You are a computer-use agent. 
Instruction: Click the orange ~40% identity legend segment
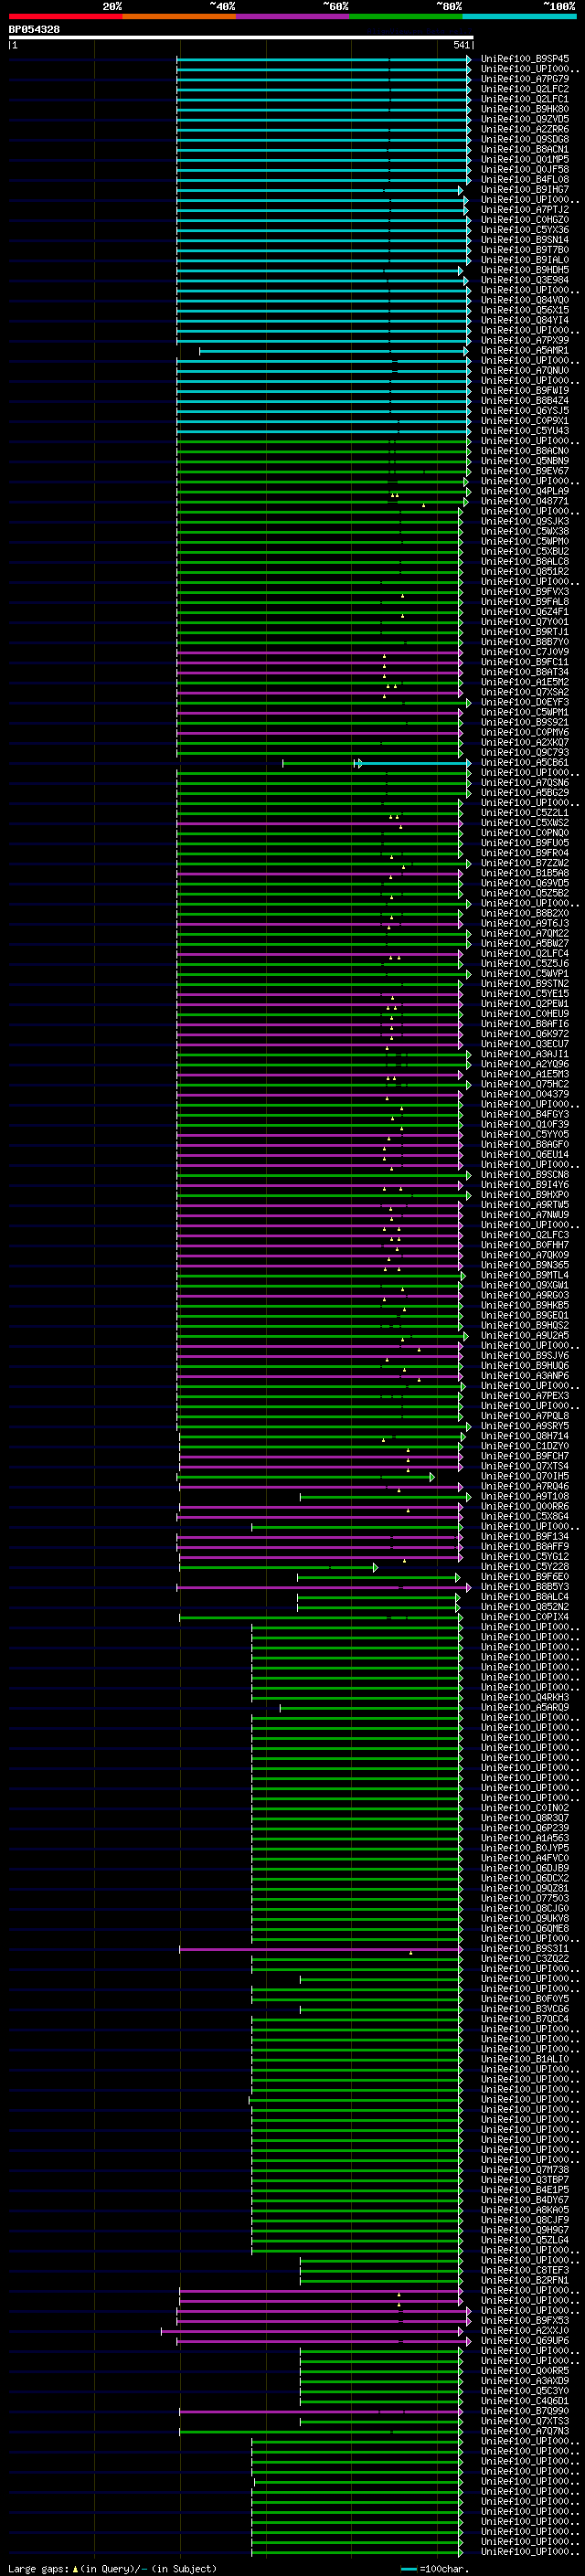point(179,16)
